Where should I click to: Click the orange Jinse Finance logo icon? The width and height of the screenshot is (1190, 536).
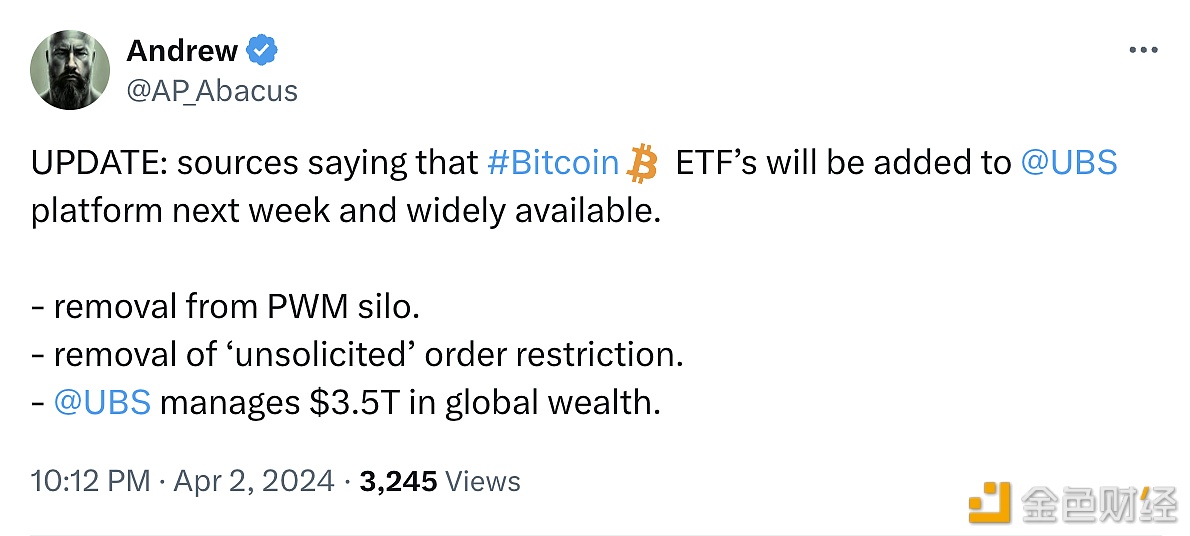(990, 503)
